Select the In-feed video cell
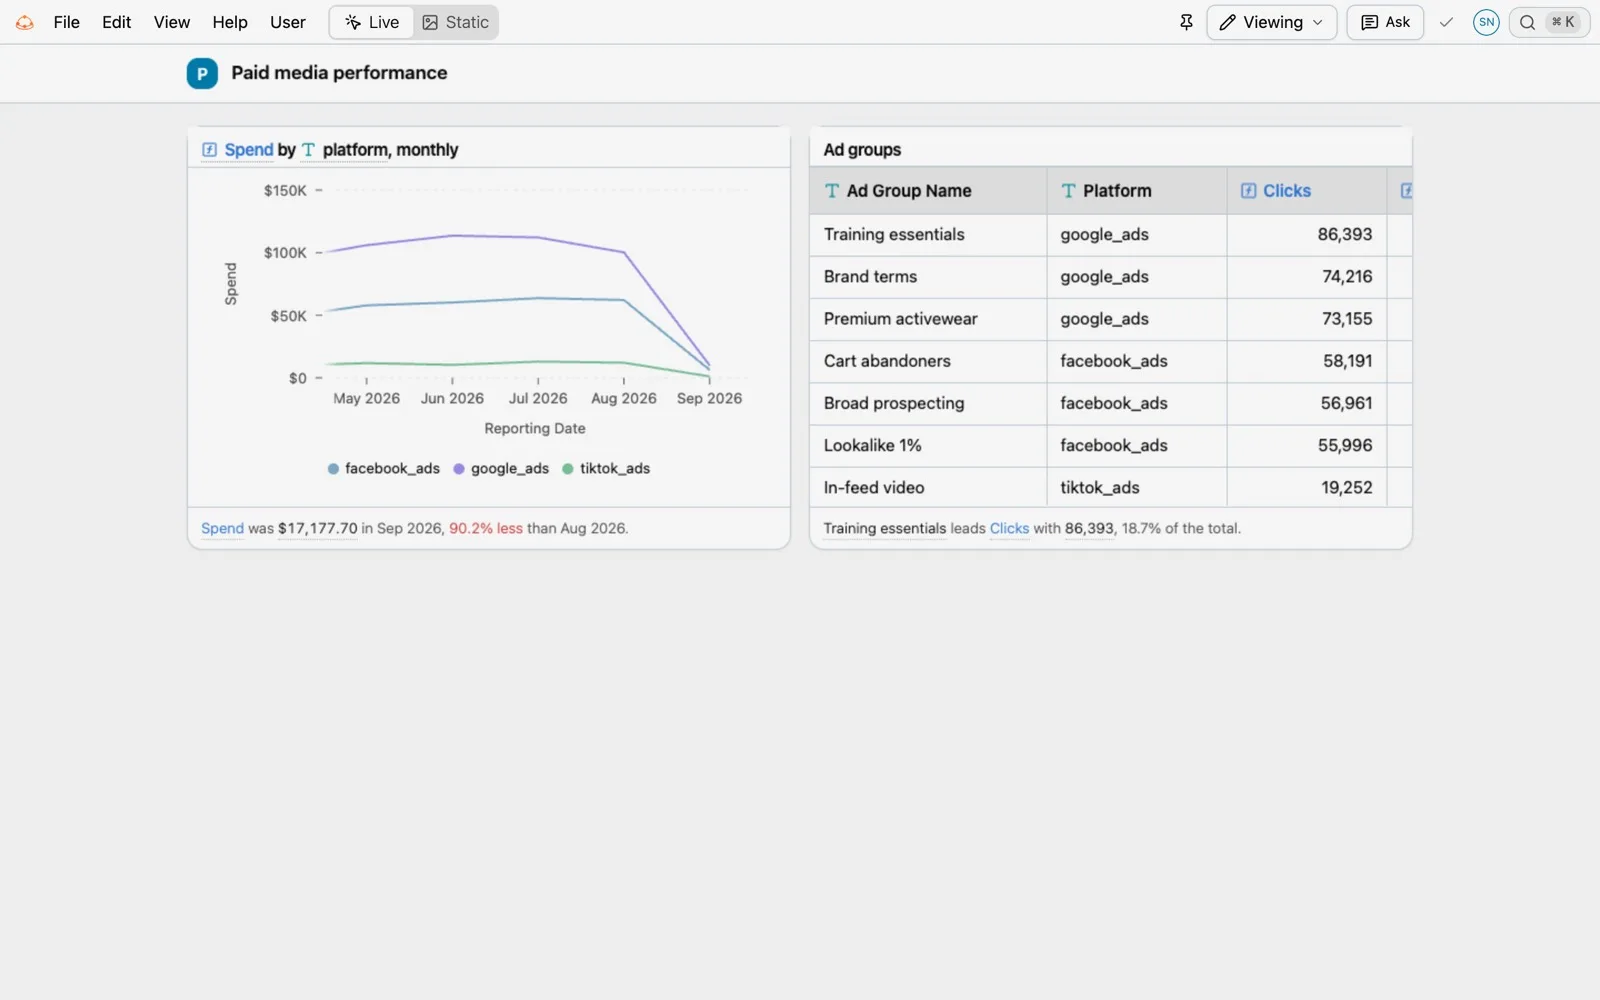 928,487
